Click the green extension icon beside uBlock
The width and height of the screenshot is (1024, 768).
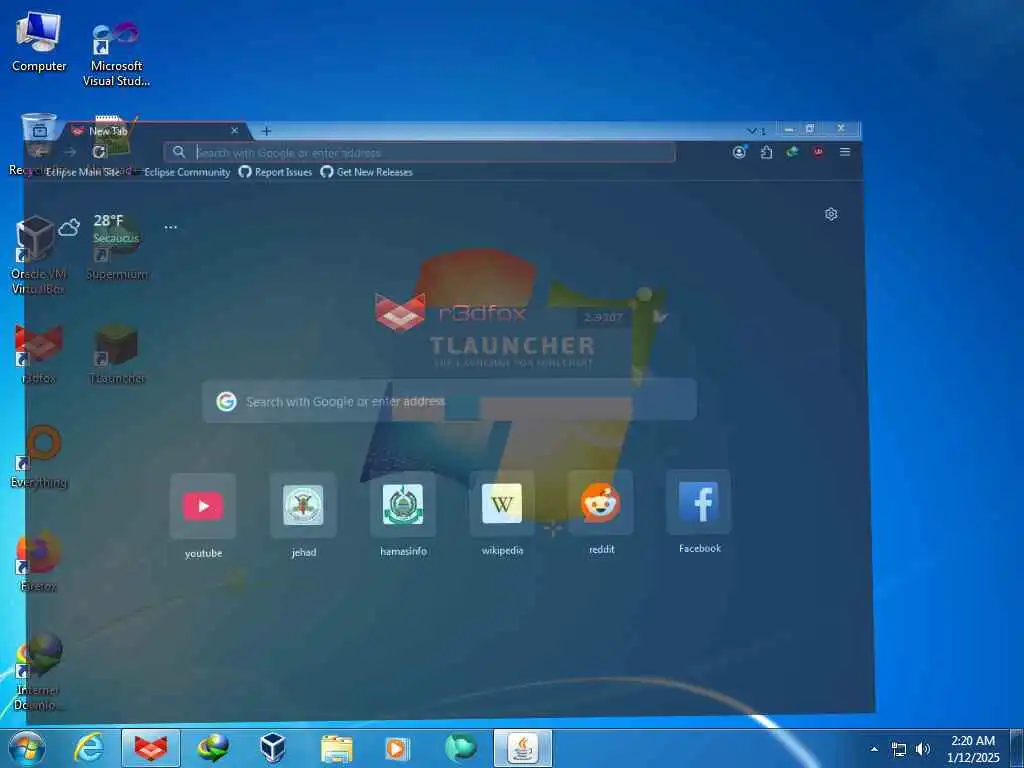point(792,152)
